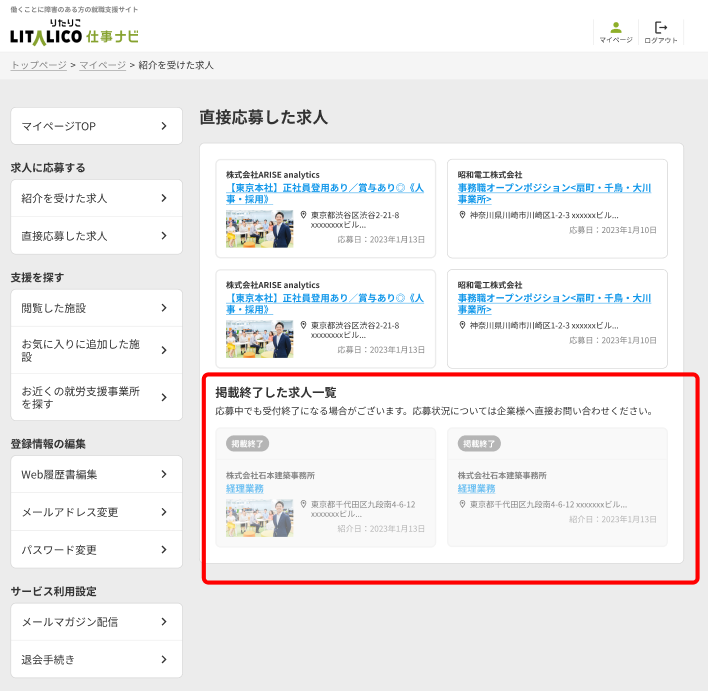The width and height of the screenshot is (708, 691).
Task: Click first 経理業務 link with thumbnail
Action: (x=245, y=489)
